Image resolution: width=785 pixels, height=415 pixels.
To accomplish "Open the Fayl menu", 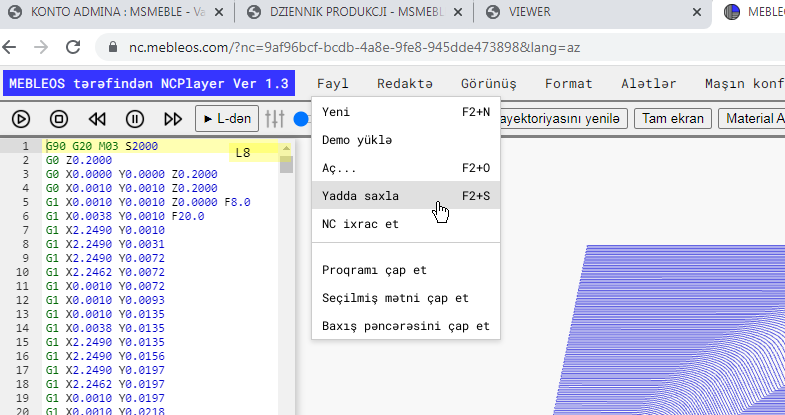I will click(x=332, y=84).
